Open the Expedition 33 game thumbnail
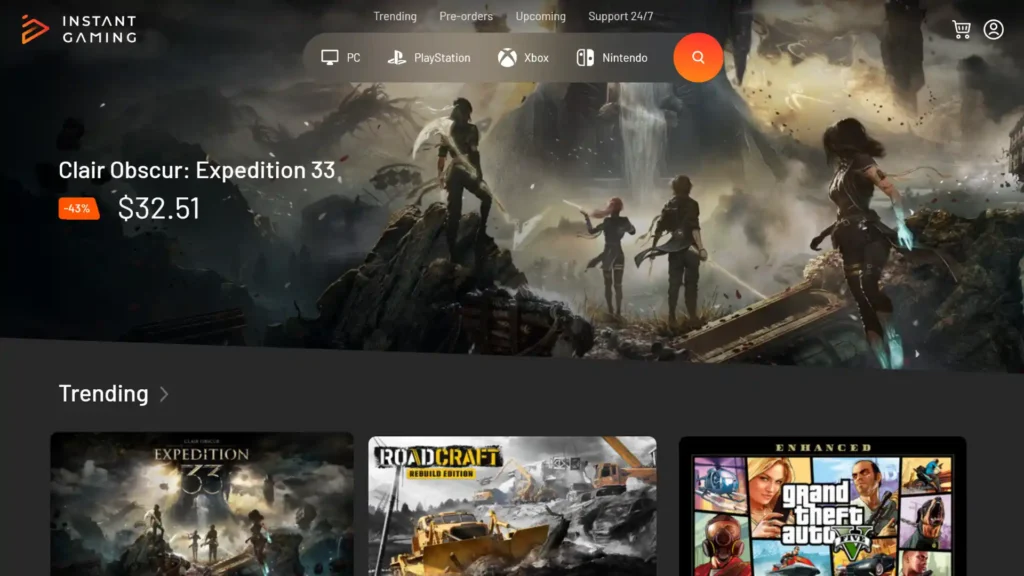This screenshot has width=1024, height=576. [x=202, y=504]
